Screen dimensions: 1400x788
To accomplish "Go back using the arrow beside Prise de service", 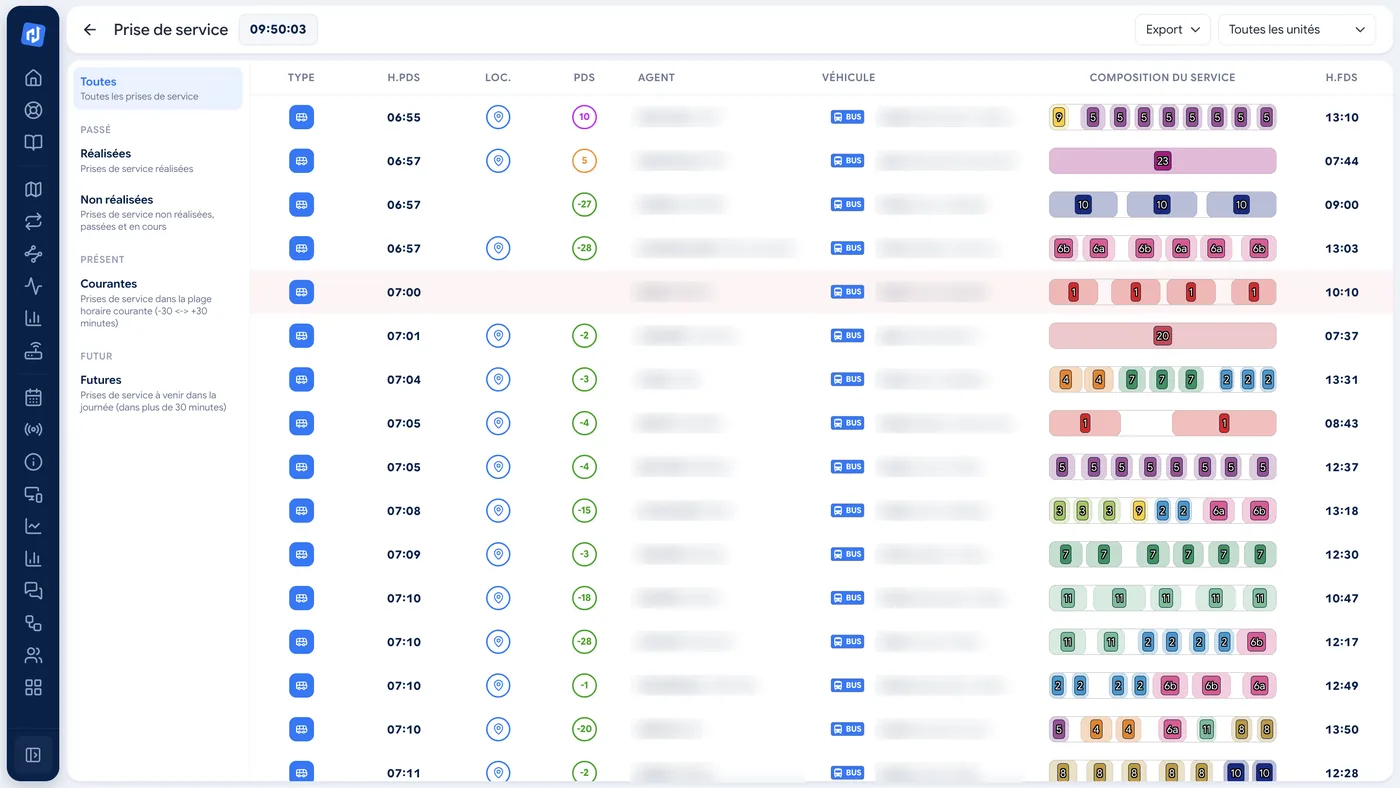I will tap(90, 30).
